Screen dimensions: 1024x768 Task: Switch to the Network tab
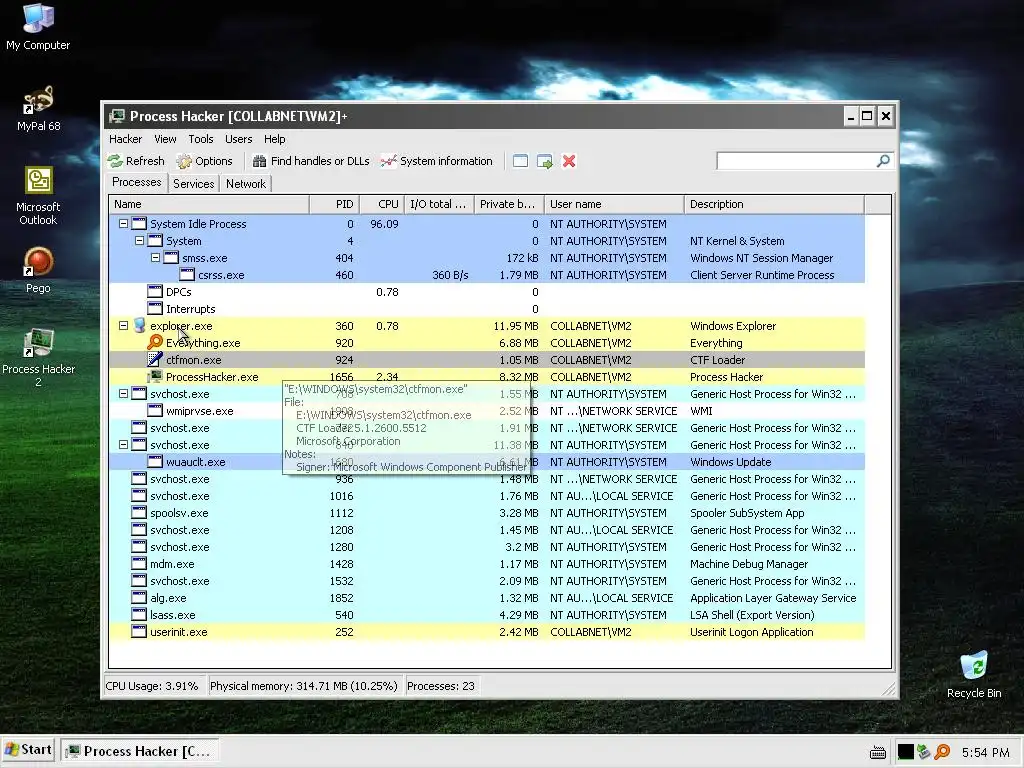click(246, 184)
